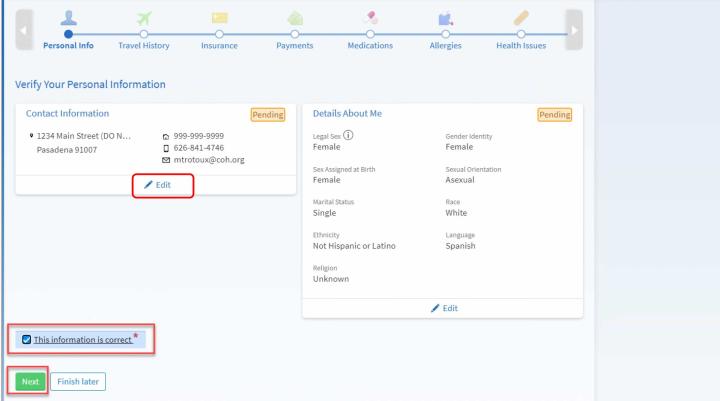Click Language value Spanish
720x401 pixels.
(x=460, y=246)
